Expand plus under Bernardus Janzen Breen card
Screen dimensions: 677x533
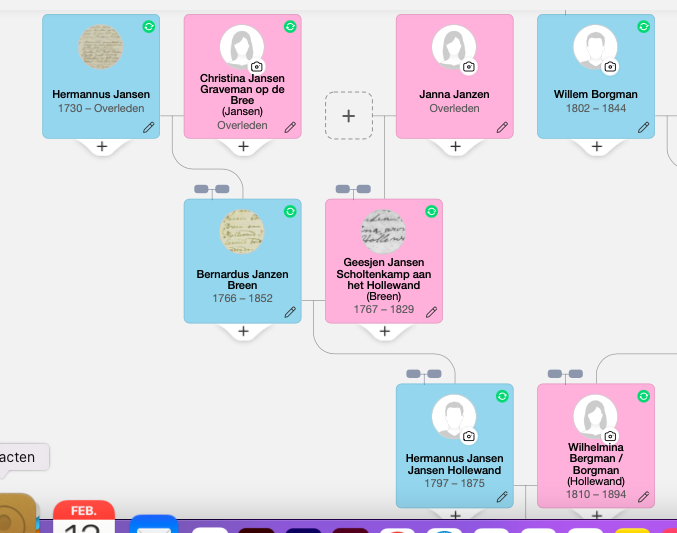(x=243, y=331)
